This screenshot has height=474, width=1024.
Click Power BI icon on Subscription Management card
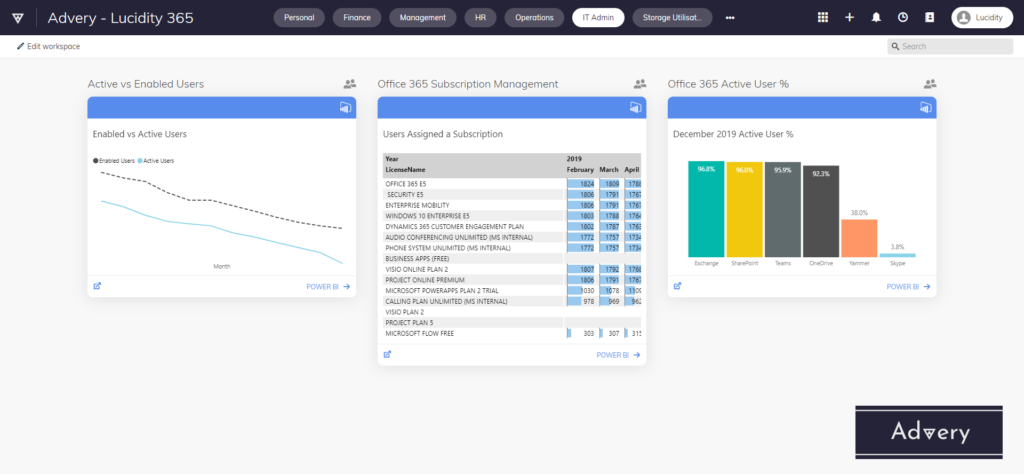point(635,108)
